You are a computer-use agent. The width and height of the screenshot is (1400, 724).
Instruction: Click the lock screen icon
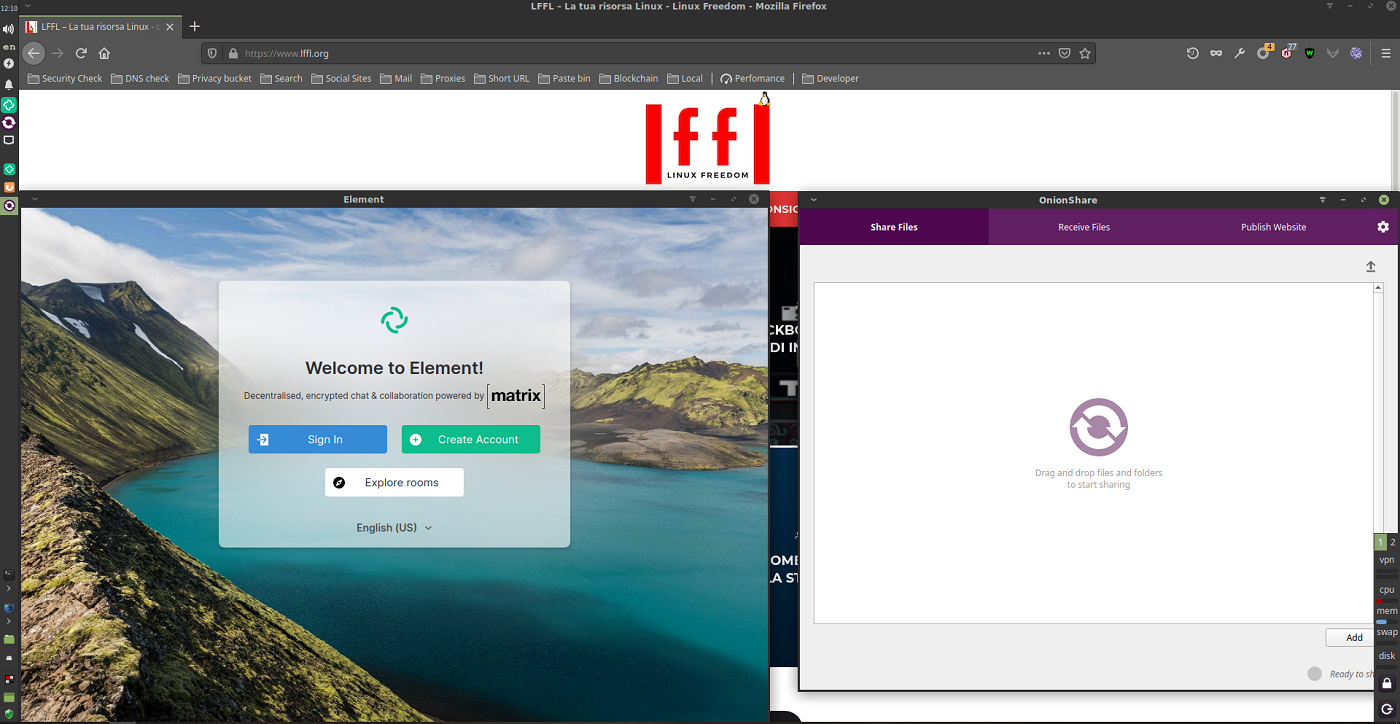pos(1387,683)
